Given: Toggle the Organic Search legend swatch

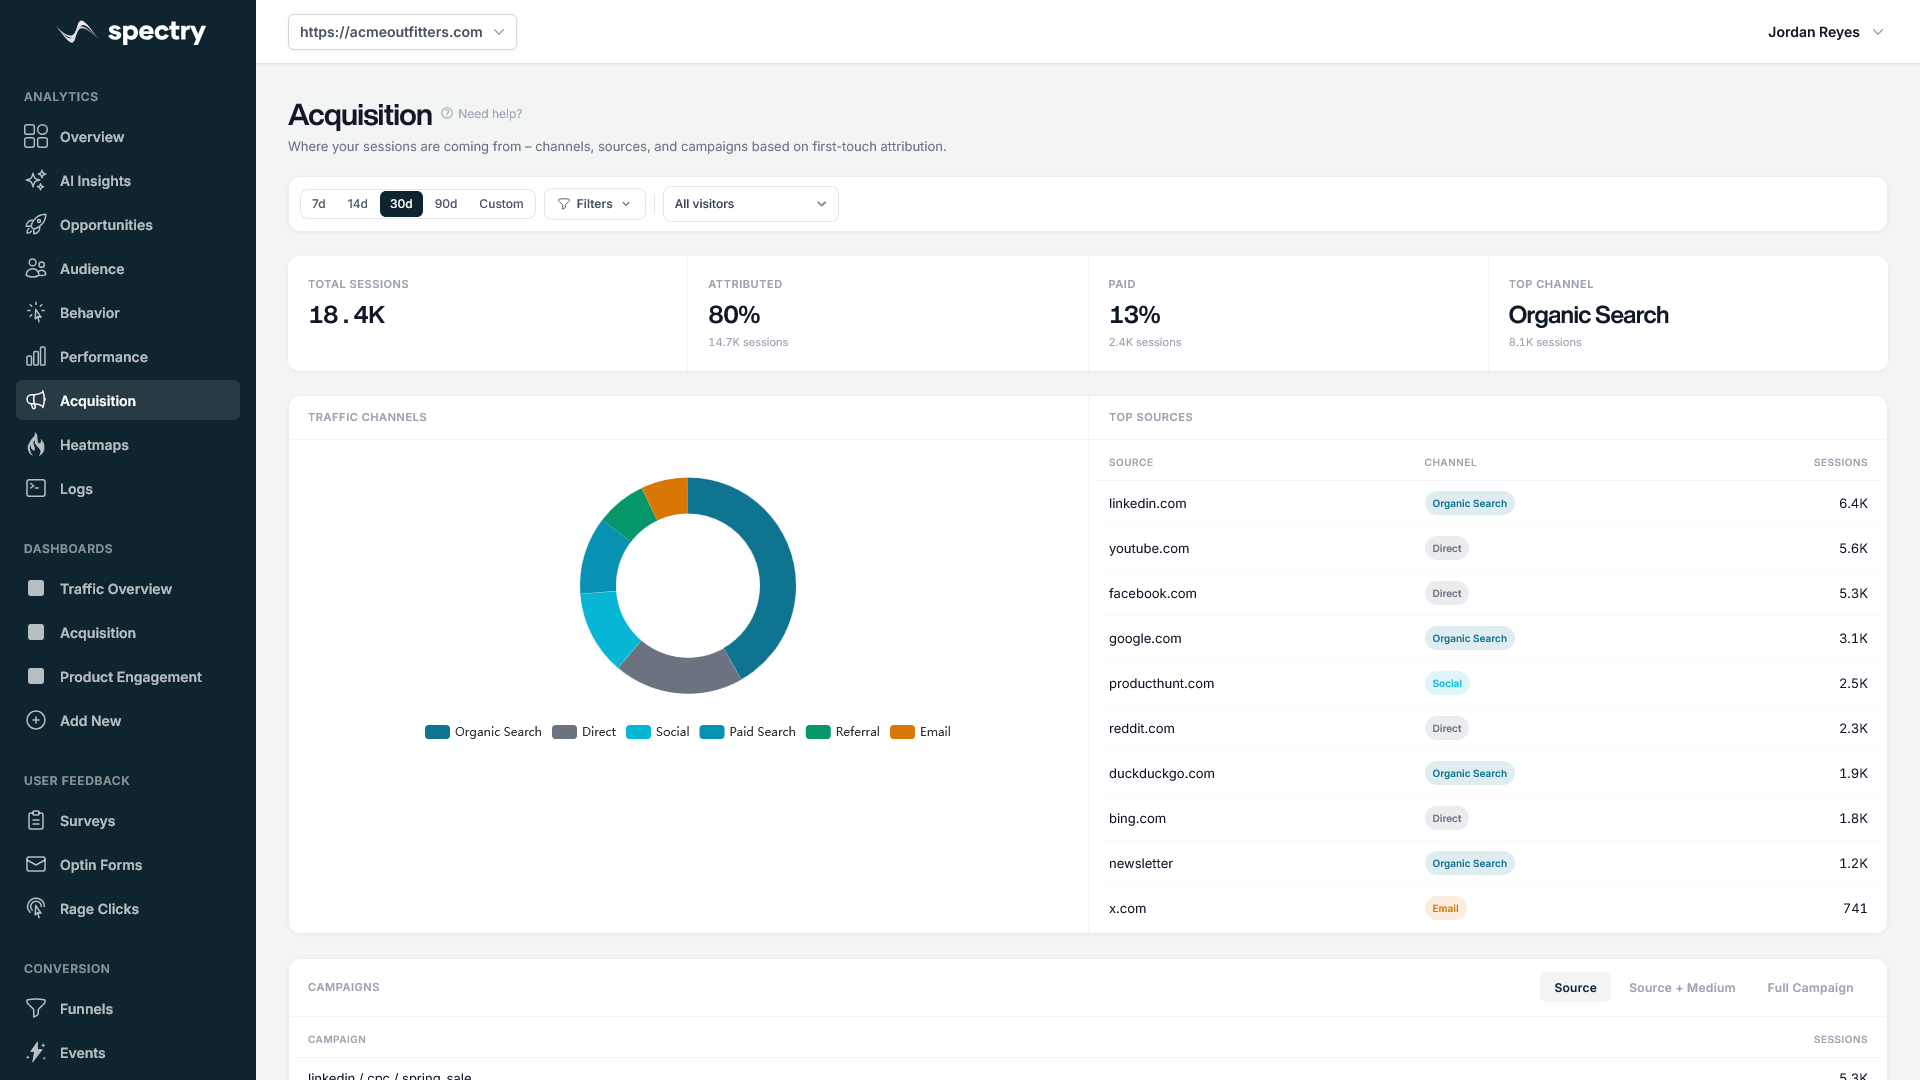Looking at the screenshot, I should pos(437,732).
